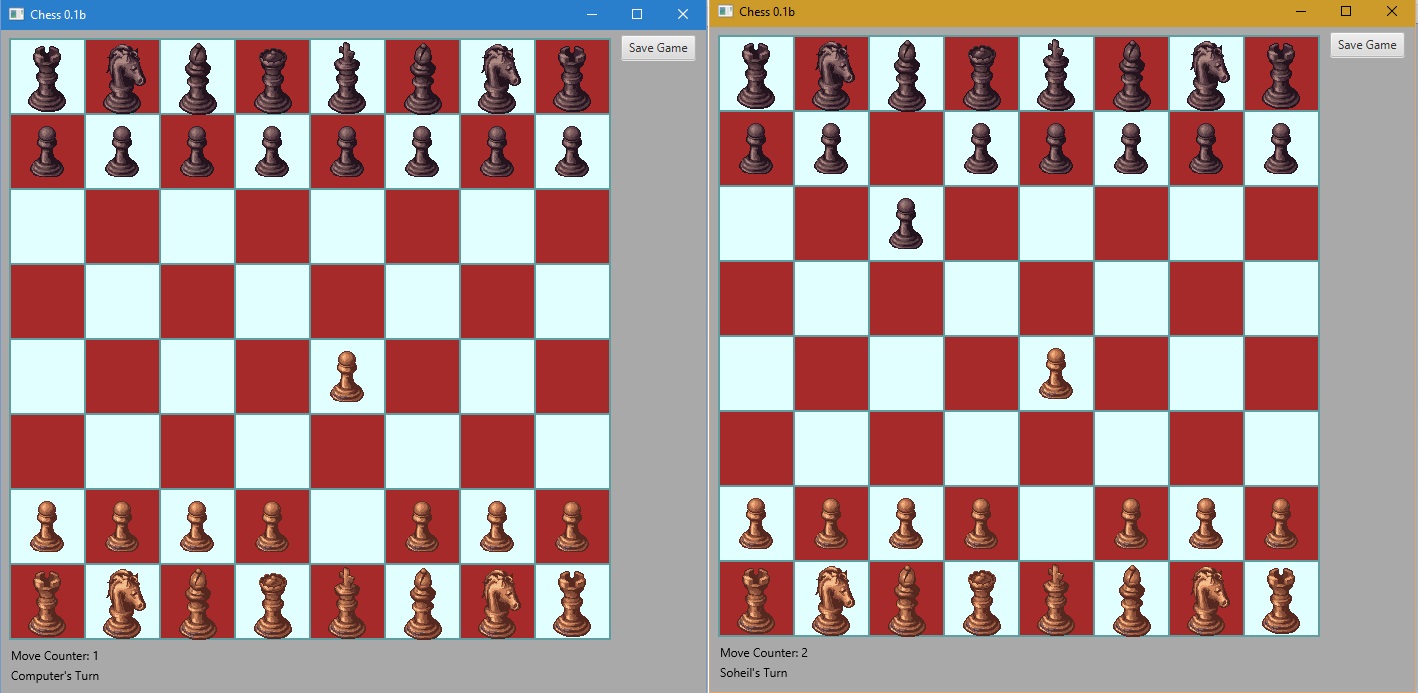Viewport: 1418px width, 693px height.
Task: Maximize the left chess window
Action: pos(637,14)
